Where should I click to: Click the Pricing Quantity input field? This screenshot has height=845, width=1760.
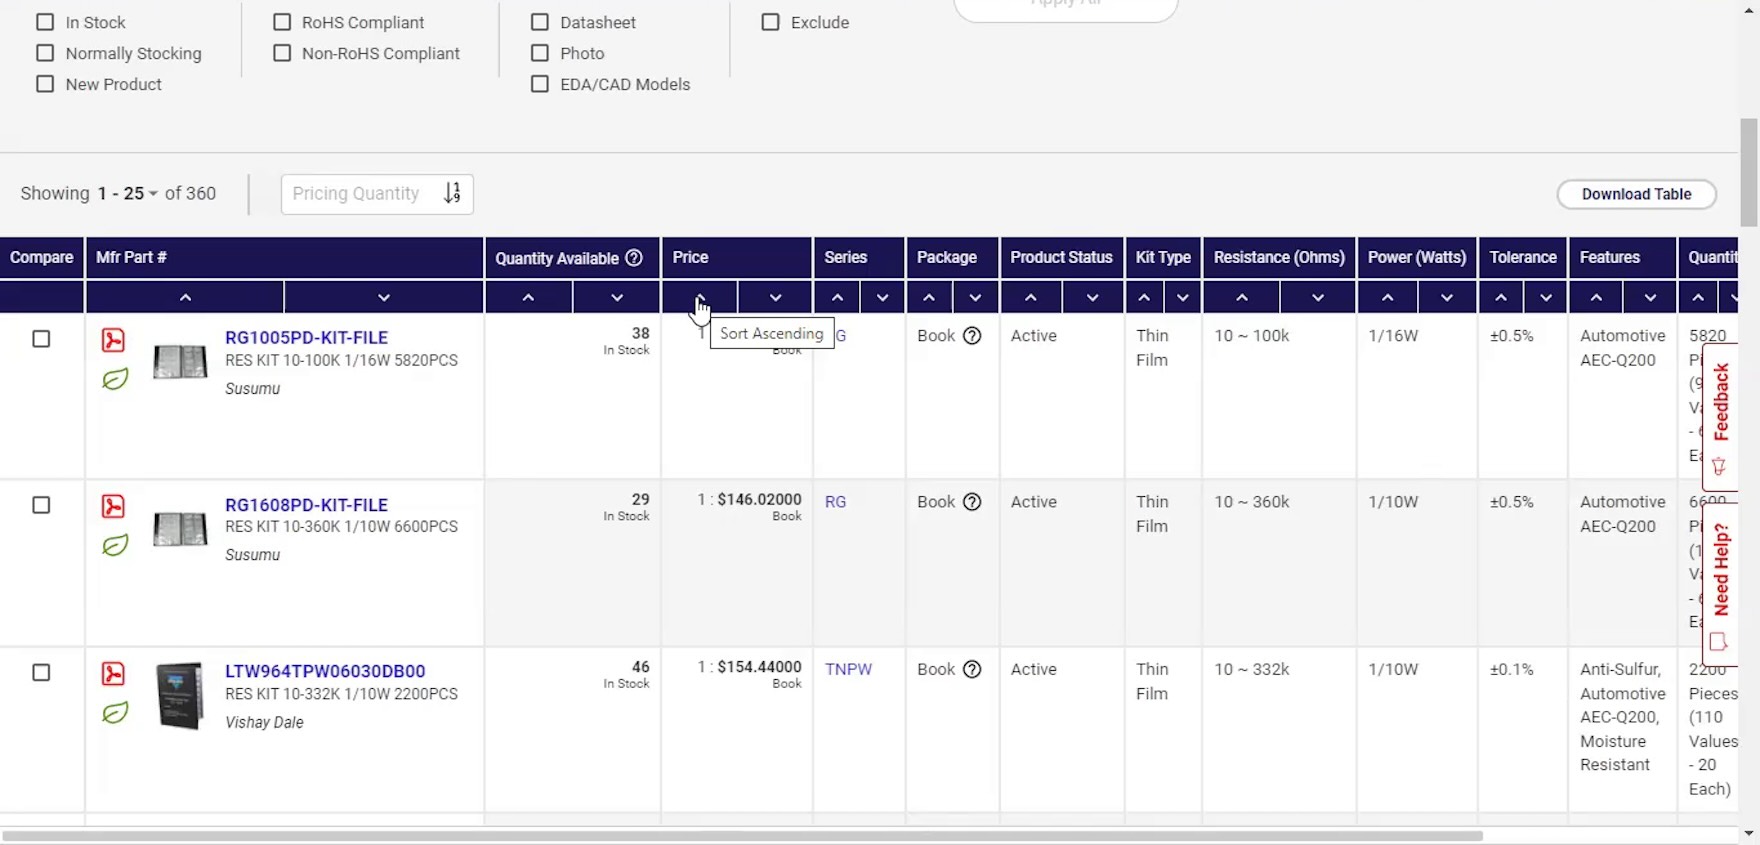(360, 194)
